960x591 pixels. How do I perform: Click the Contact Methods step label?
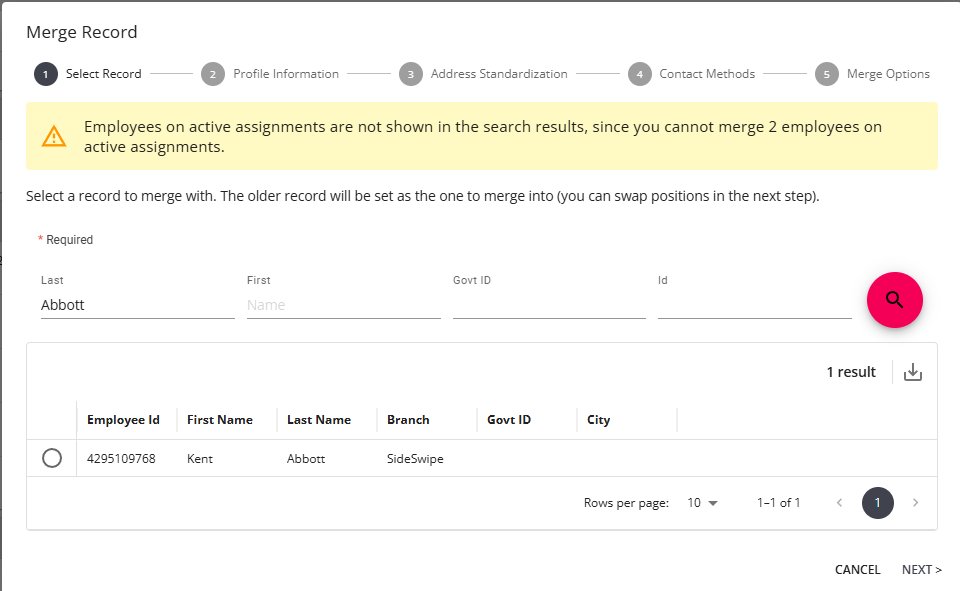point(707,74)
